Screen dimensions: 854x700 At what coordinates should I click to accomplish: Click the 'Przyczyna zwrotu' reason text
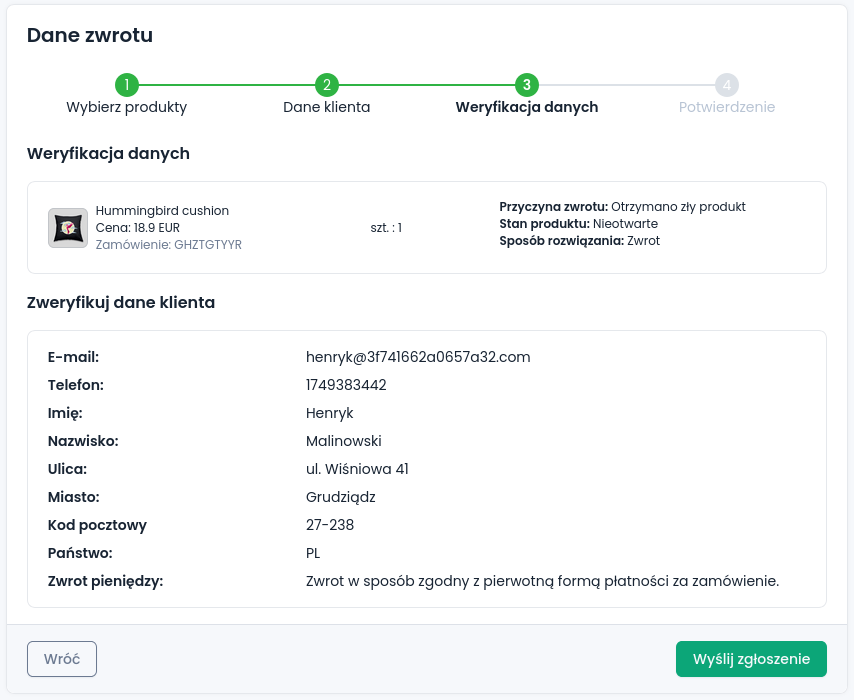[622, 207]
